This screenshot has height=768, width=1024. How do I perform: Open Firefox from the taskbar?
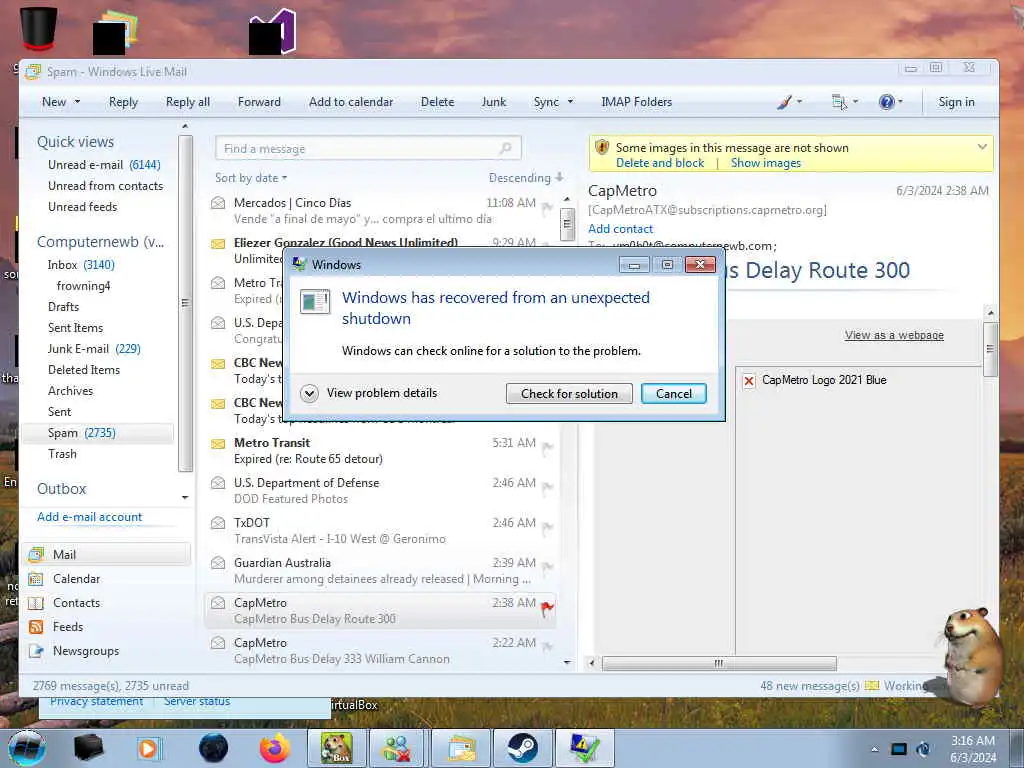point(275,748)
